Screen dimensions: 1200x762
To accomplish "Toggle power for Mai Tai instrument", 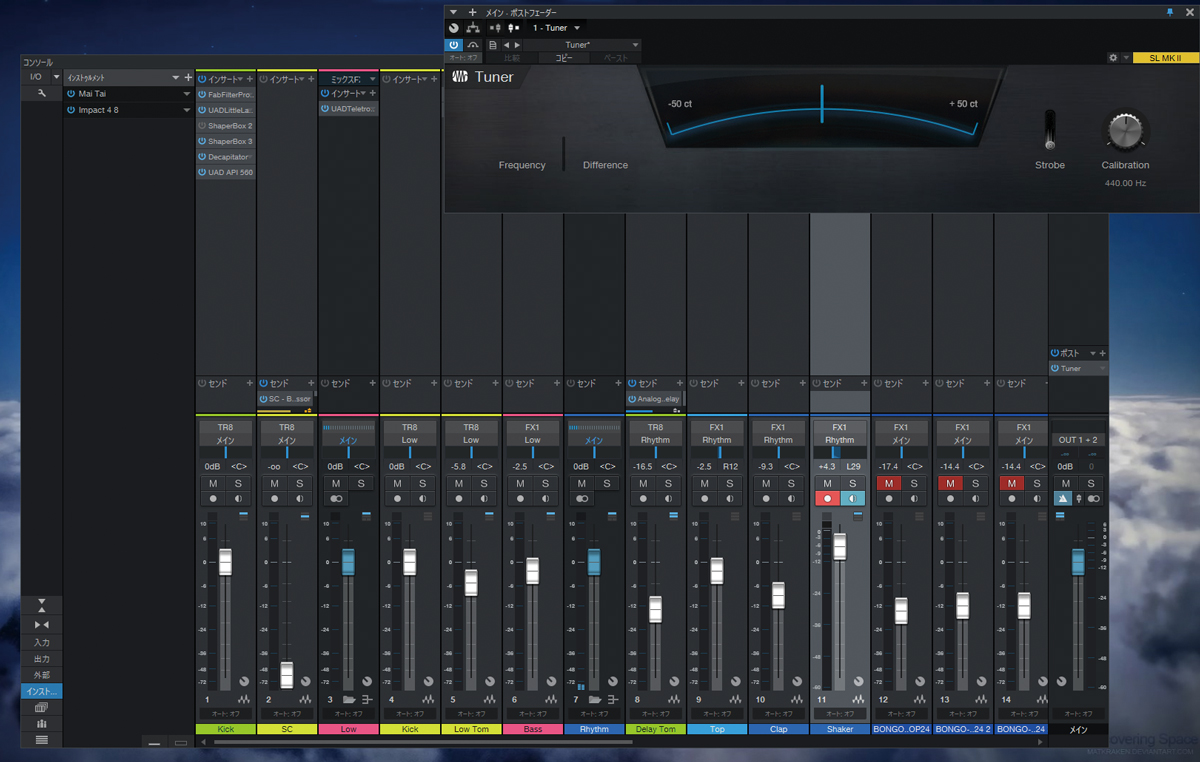I will click(x=71, y=94).
